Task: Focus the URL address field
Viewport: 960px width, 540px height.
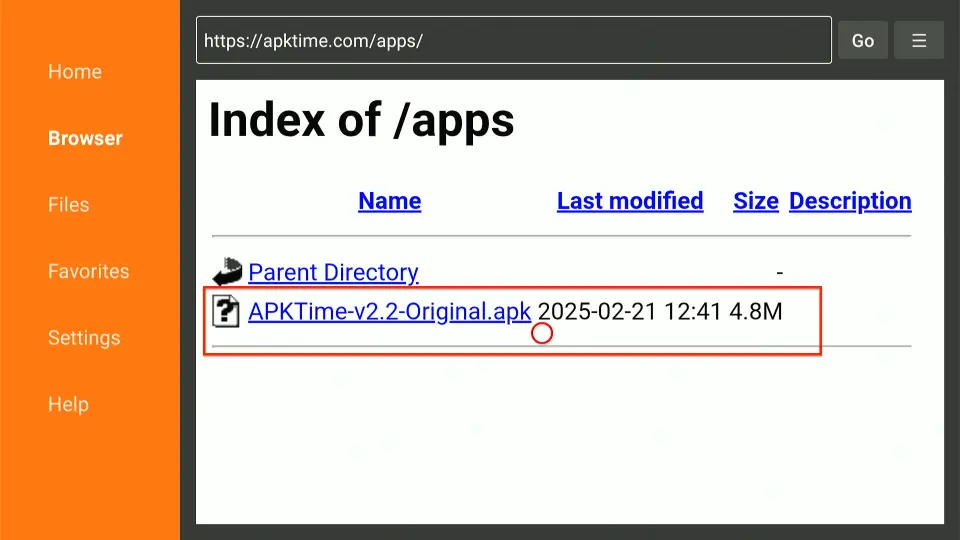Action: (514, 40)
